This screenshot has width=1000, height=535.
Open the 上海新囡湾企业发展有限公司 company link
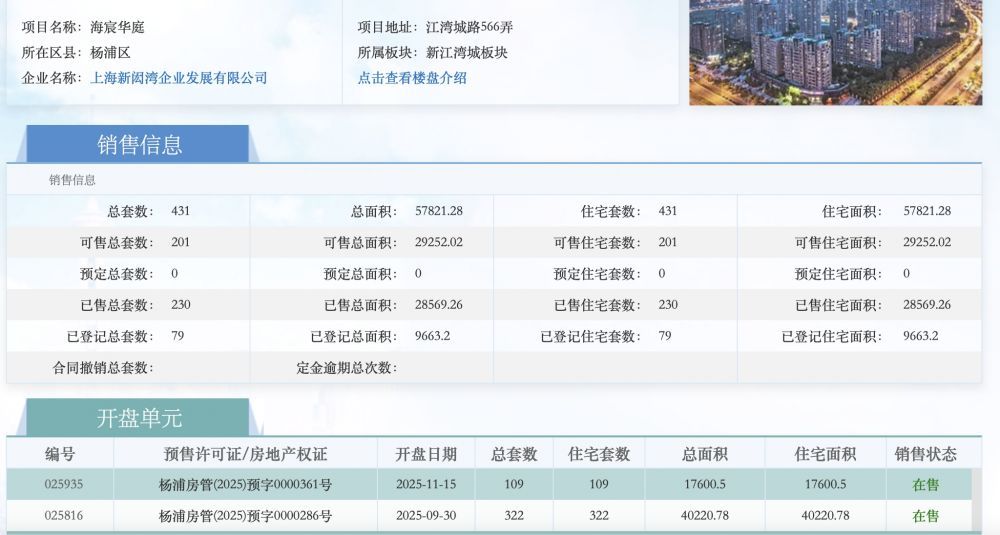coord(179,78)
